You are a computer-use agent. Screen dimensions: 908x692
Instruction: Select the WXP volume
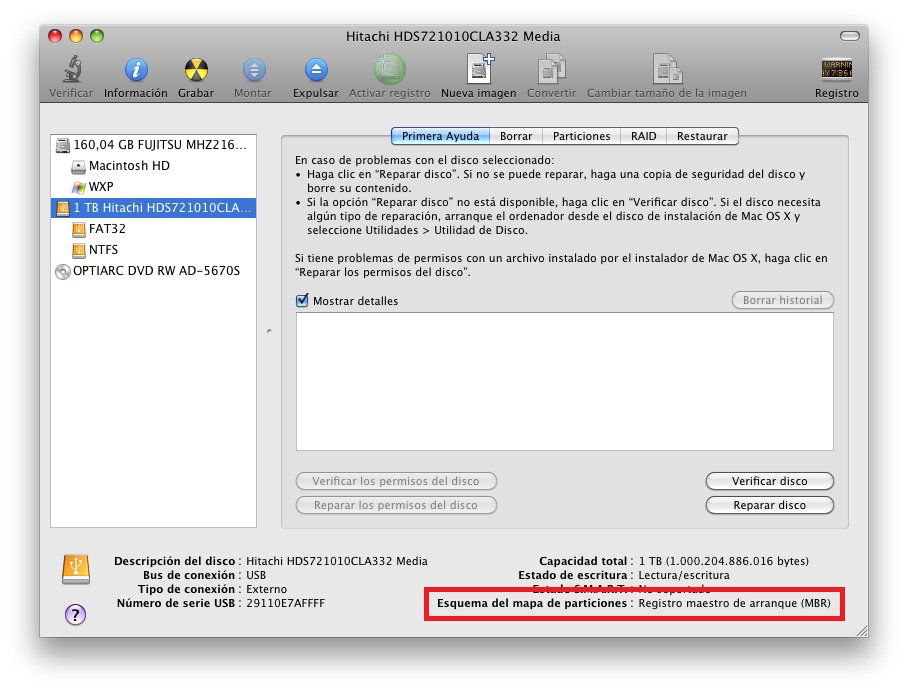[153, 186]
